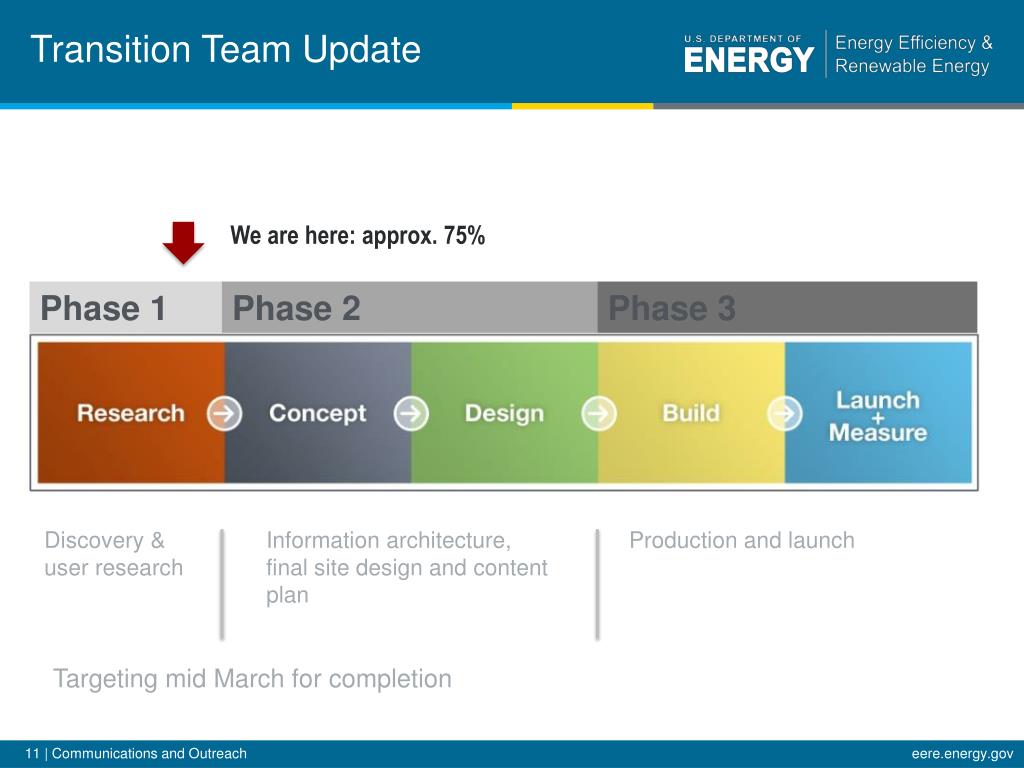Click the red down arrow marker
This screenshot has width=1024, height=768.
click(x=184, y=243)
